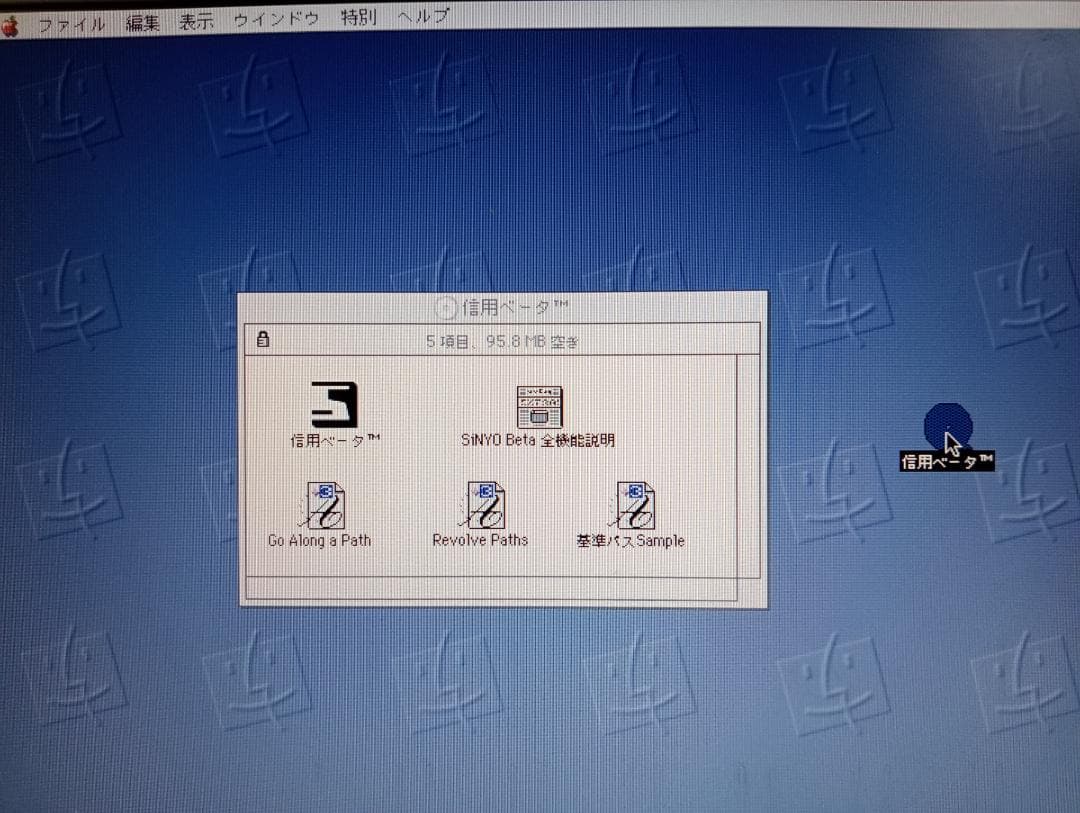
Task: Click the disc proxy icon in window title
Action: [x=447, y=308]
